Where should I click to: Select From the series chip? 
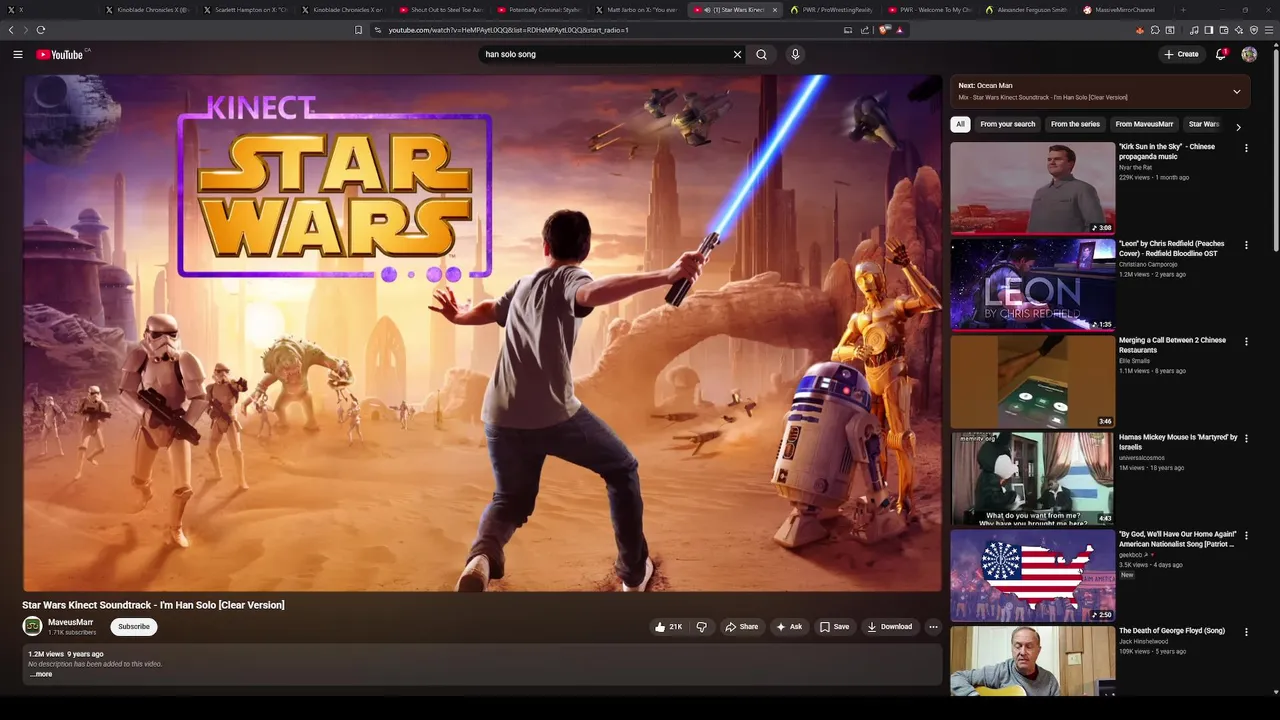click(1075, 124)
